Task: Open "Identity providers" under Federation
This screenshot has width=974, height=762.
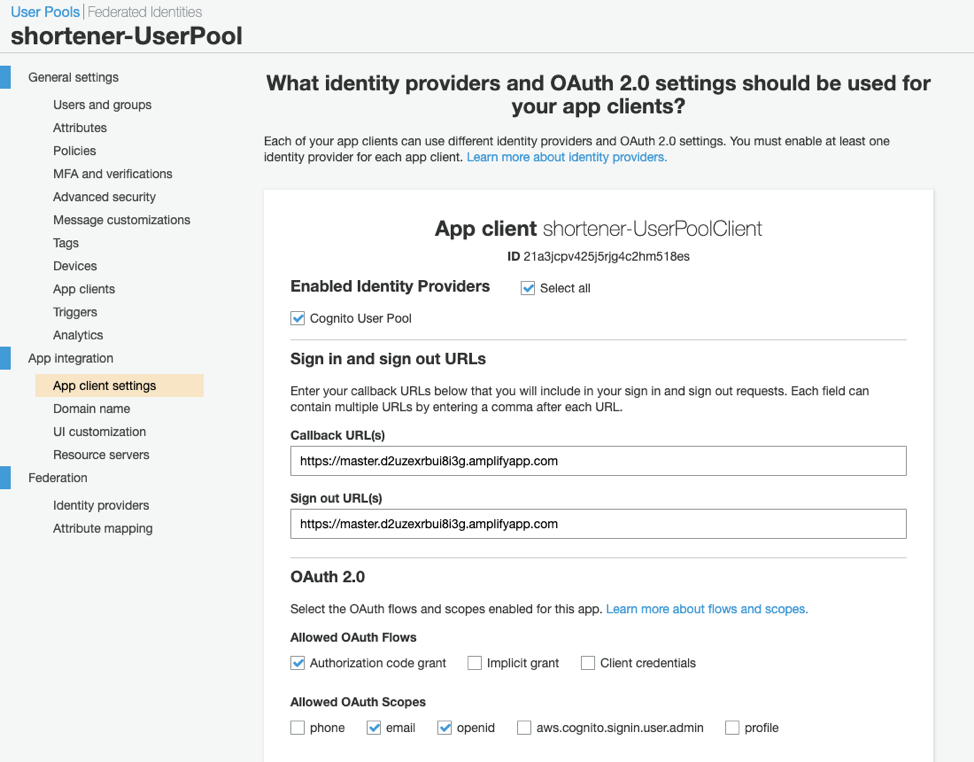Action: [x=99, y=505]
